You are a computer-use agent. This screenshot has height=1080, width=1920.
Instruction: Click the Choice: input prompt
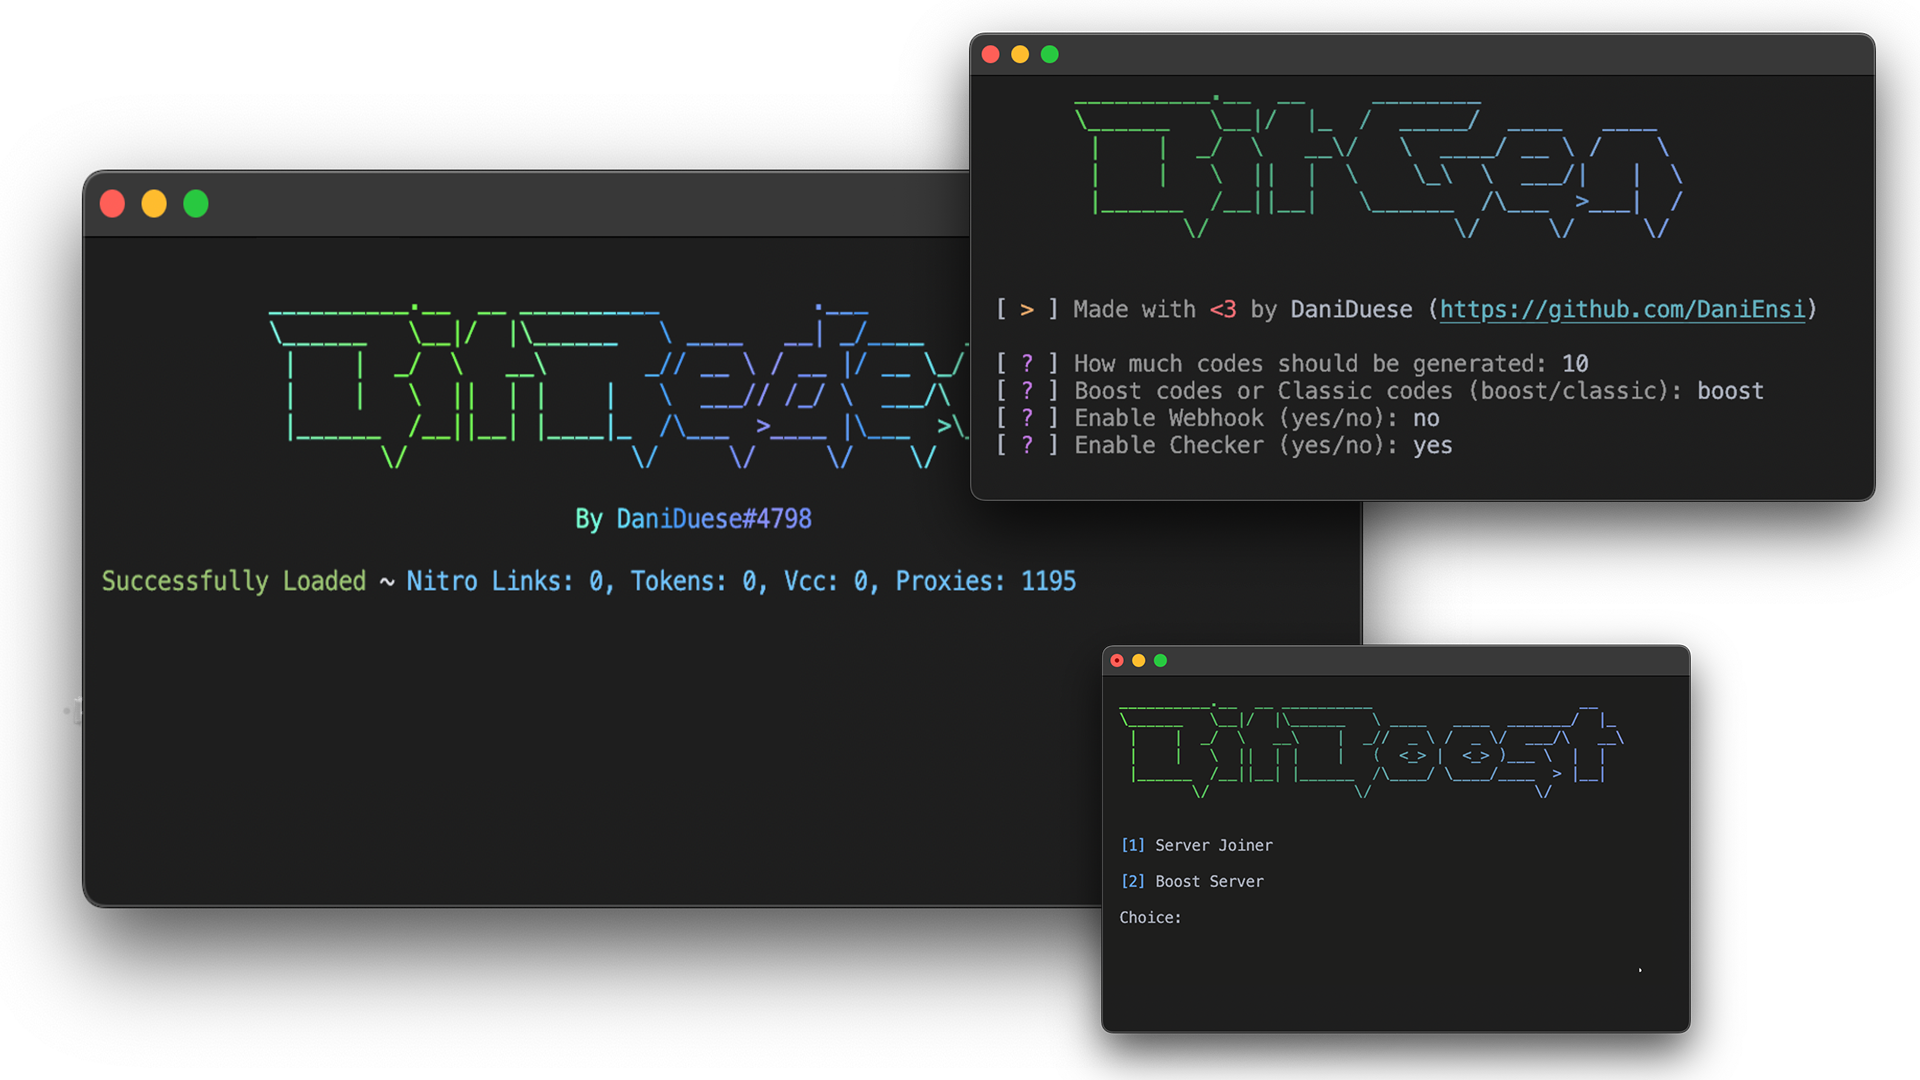(x=1150, y=917)
